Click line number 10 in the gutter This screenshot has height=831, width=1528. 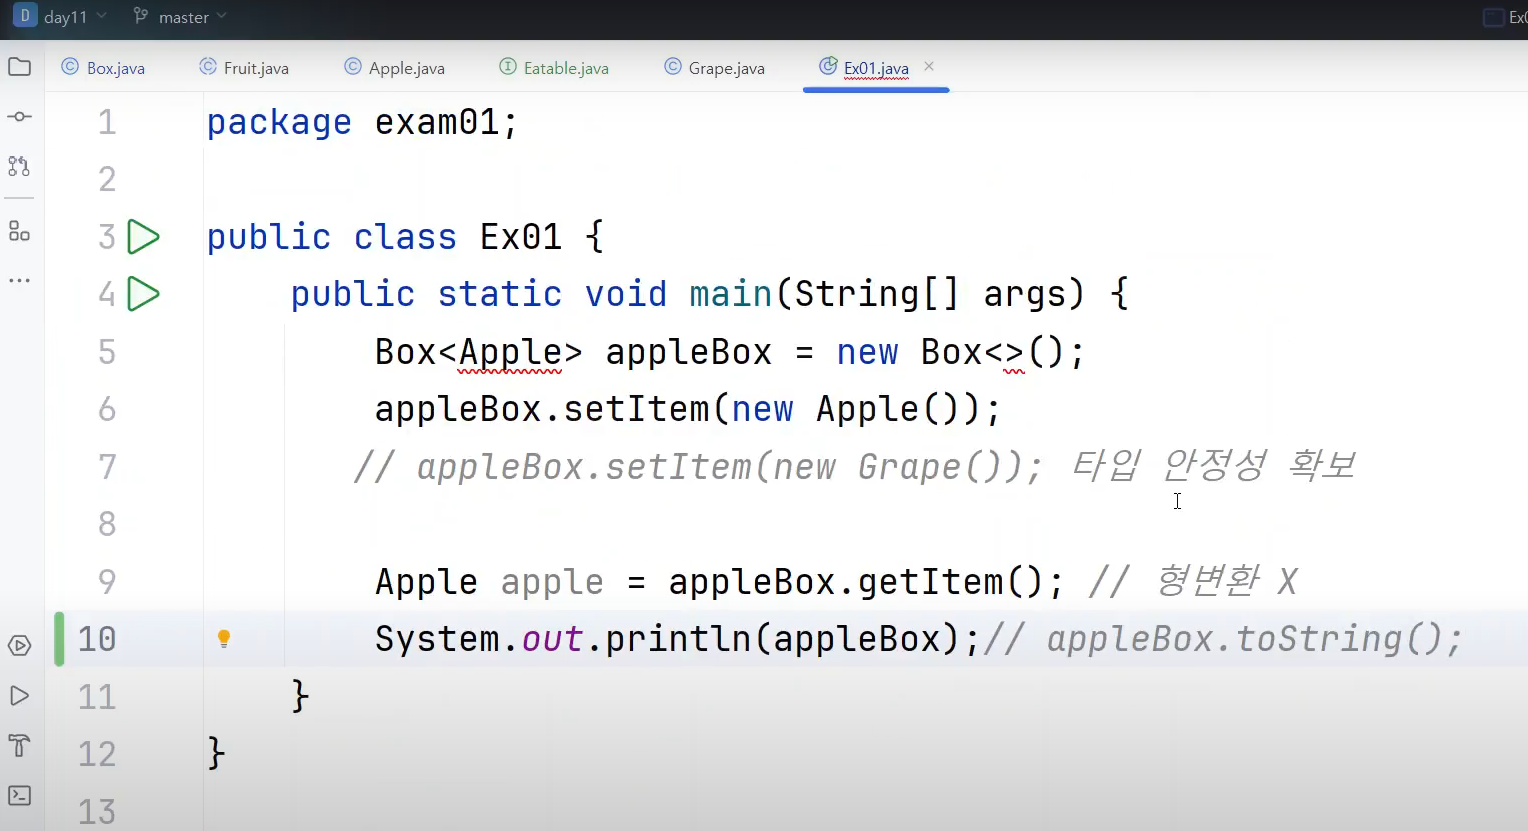97,639
